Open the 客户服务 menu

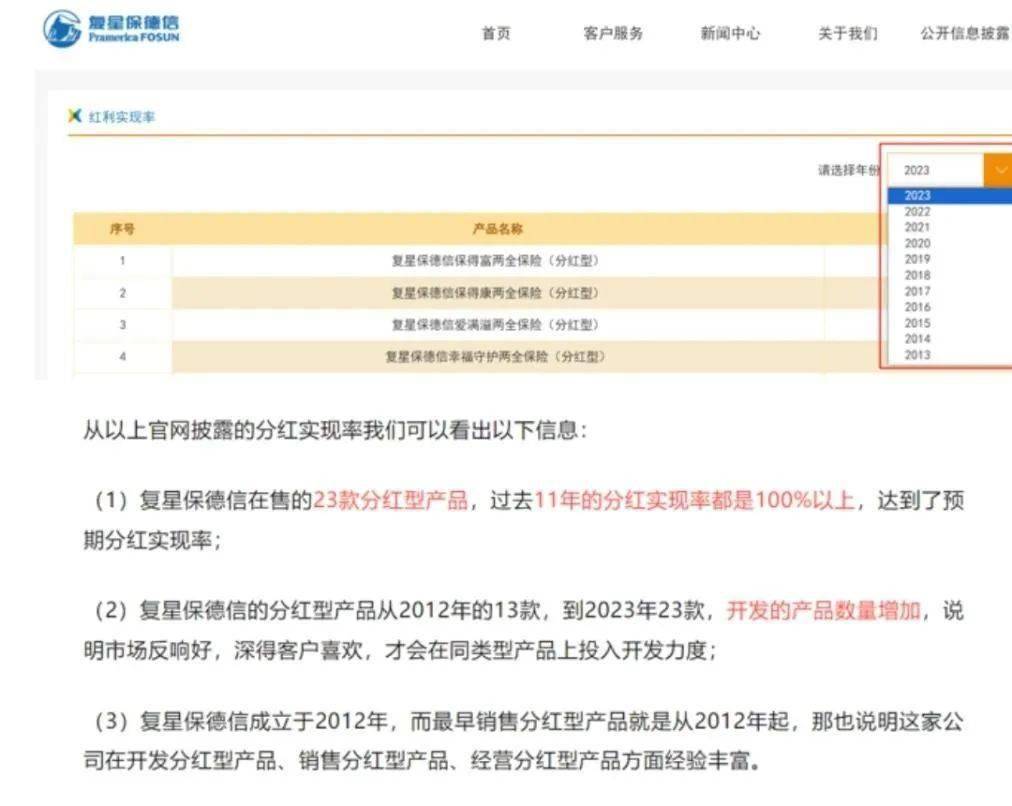click(613, 33)
